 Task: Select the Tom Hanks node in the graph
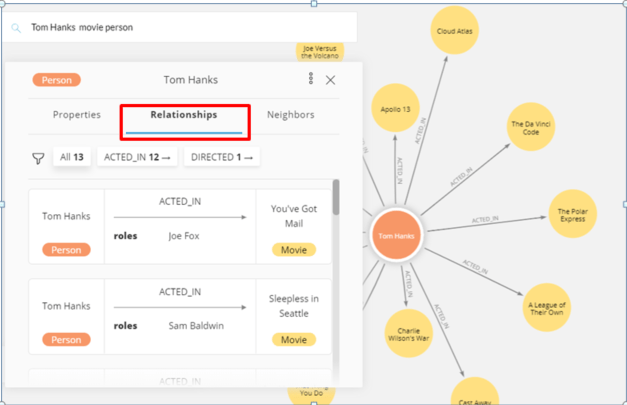tap(396, 235)
